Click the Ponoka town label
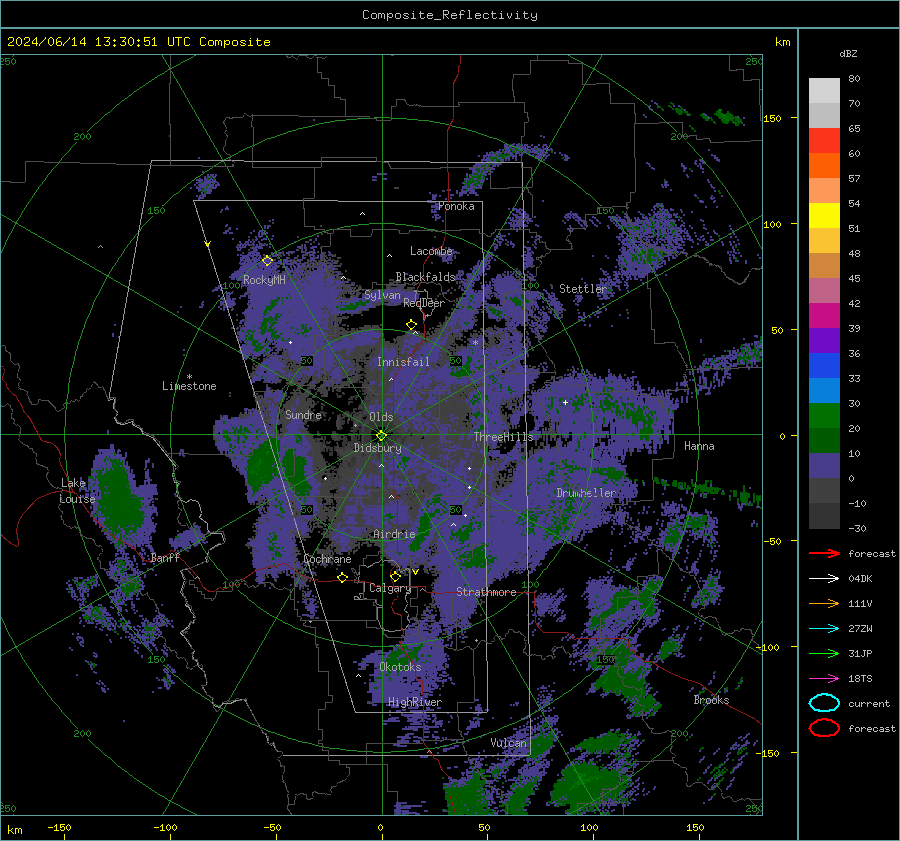 coord(456,206)
